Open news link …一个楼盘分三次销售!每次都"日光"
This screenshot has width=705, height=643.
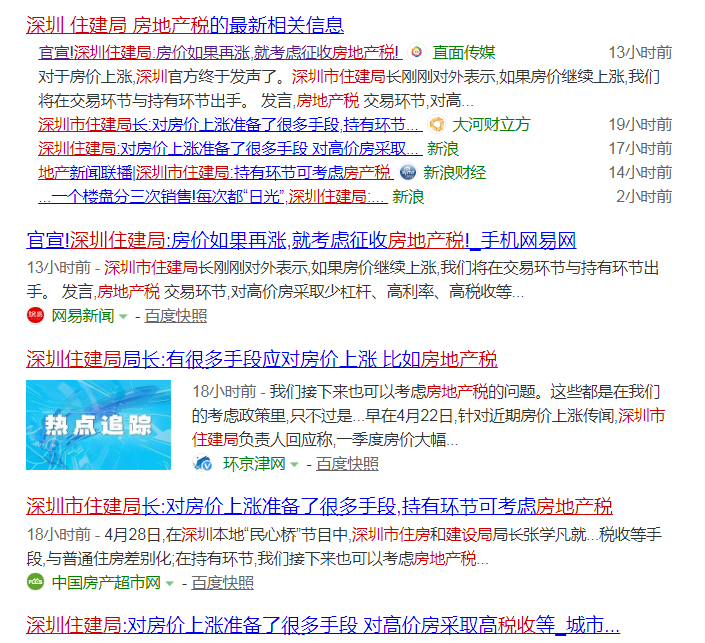pyautogui.click(x=213, y=196)
